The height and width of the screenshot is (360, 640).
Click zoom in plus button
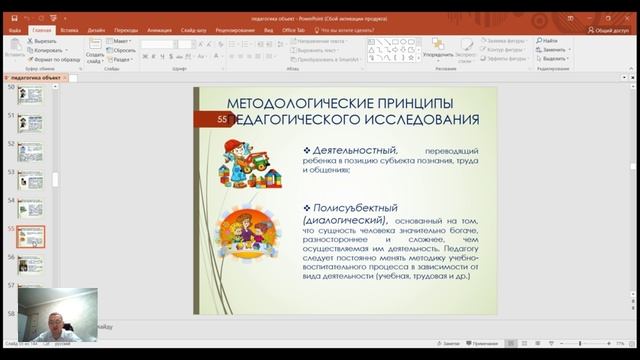click(609, 344)
